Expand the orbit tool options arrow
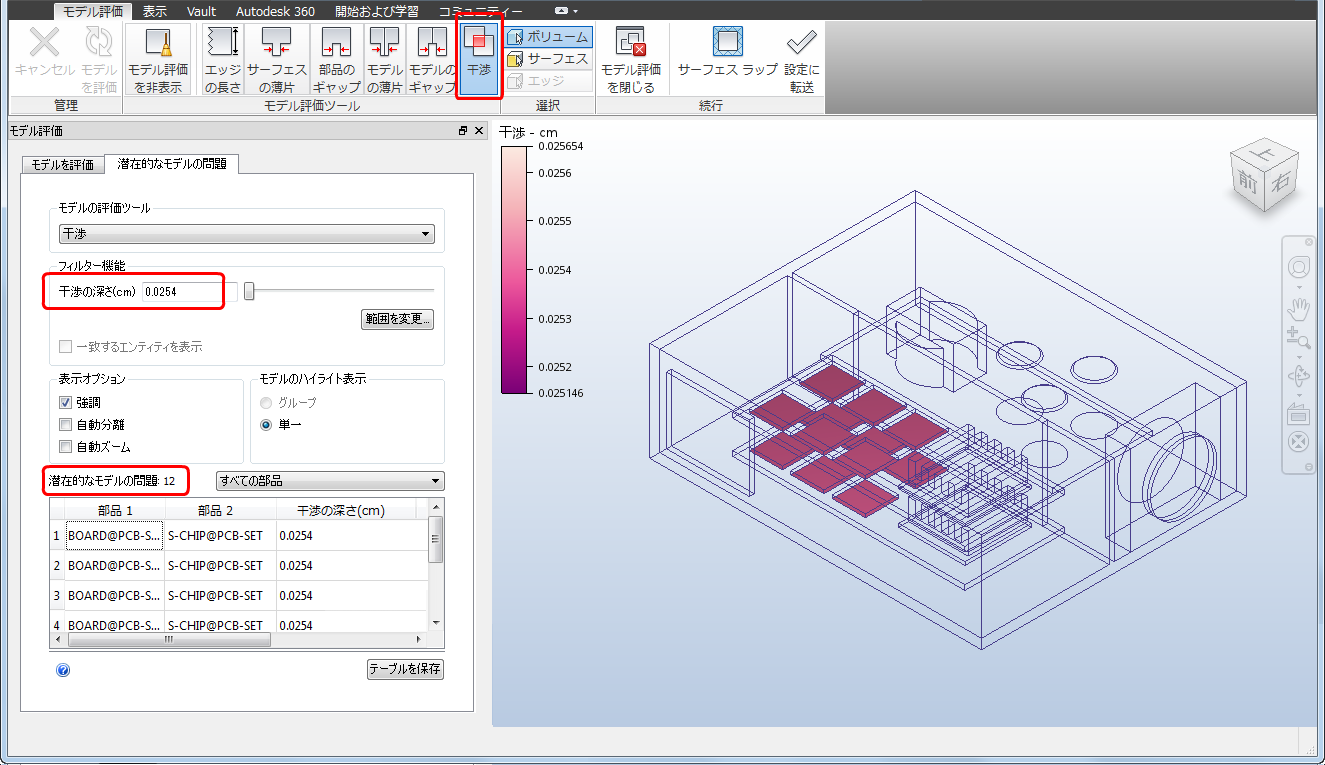1325x765 pixels. (x=1298, y=394)
